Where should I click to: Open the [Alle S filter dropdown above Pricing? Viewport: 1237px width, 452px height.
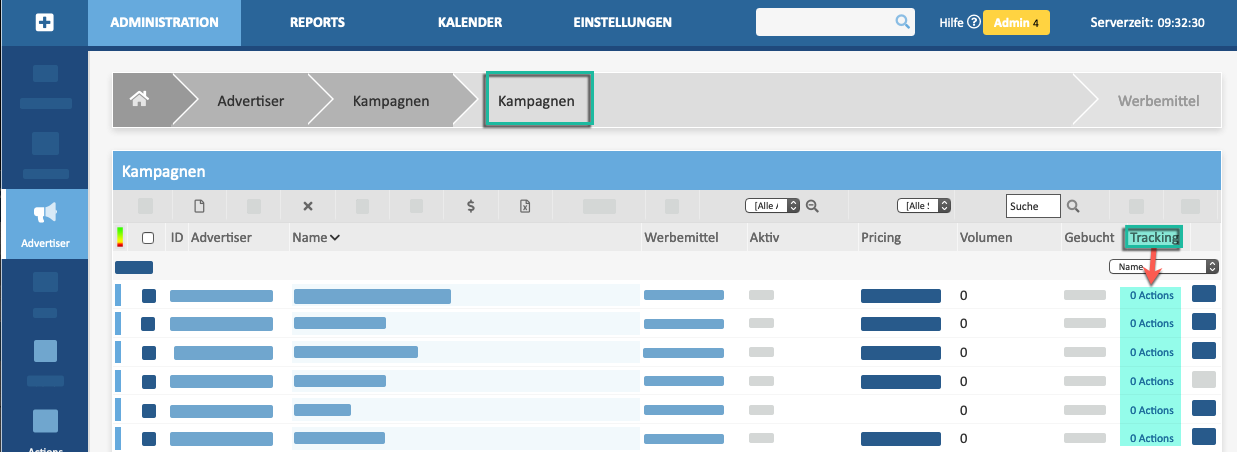(x=924, y=206)
